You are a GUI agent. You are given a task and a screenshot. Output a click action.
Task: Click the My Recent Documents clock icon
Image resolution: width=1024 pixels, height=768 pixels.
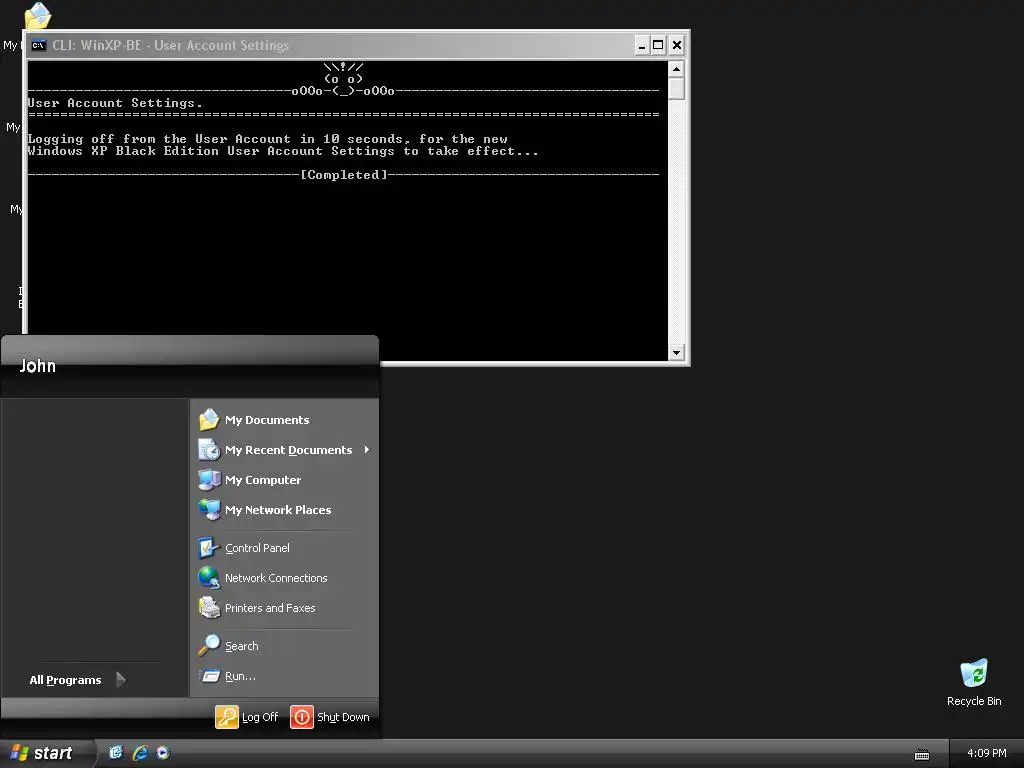point(209,450)
